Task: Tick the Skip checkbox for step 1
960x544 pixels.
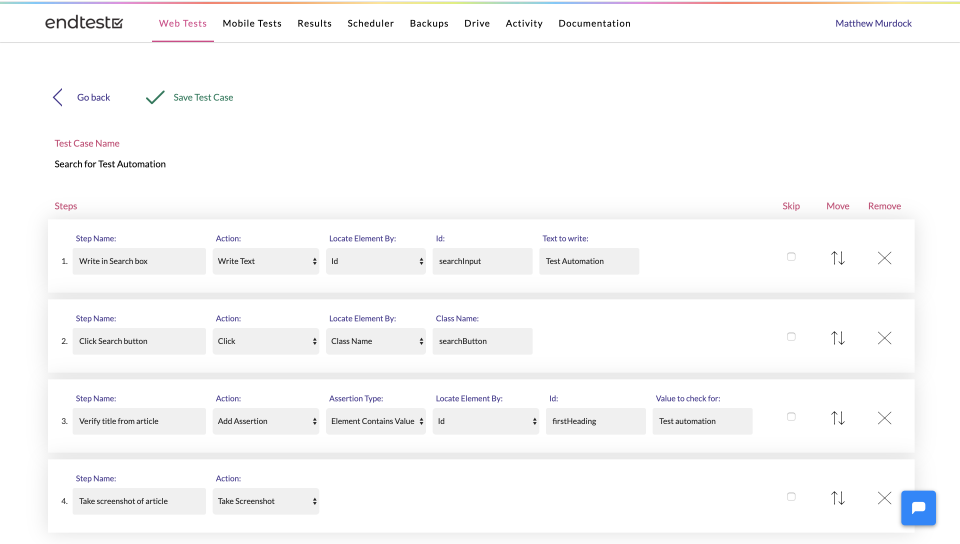Action: click(x=791, y=257)
